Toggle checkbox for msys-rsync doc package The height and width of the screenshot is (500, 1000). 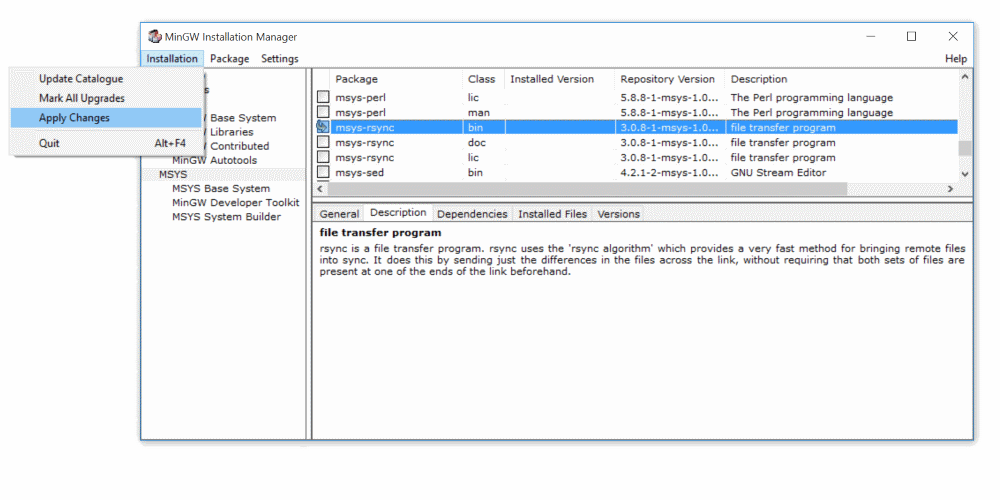323,142
